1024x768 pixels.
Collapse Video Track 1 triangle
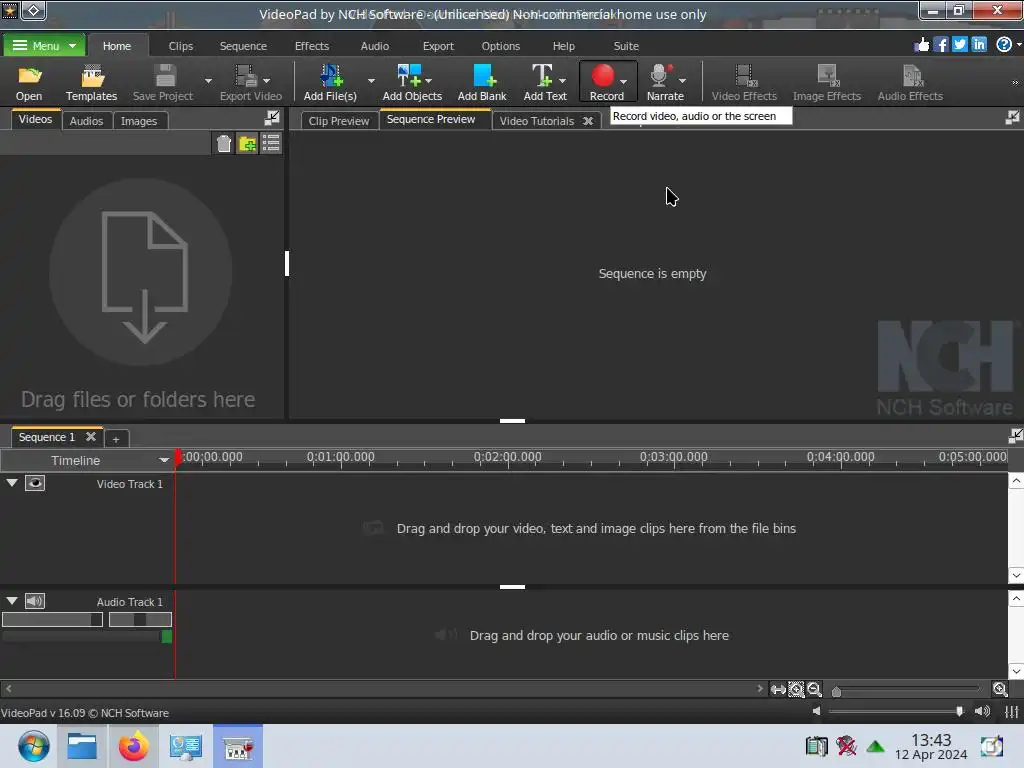[12, 483]
